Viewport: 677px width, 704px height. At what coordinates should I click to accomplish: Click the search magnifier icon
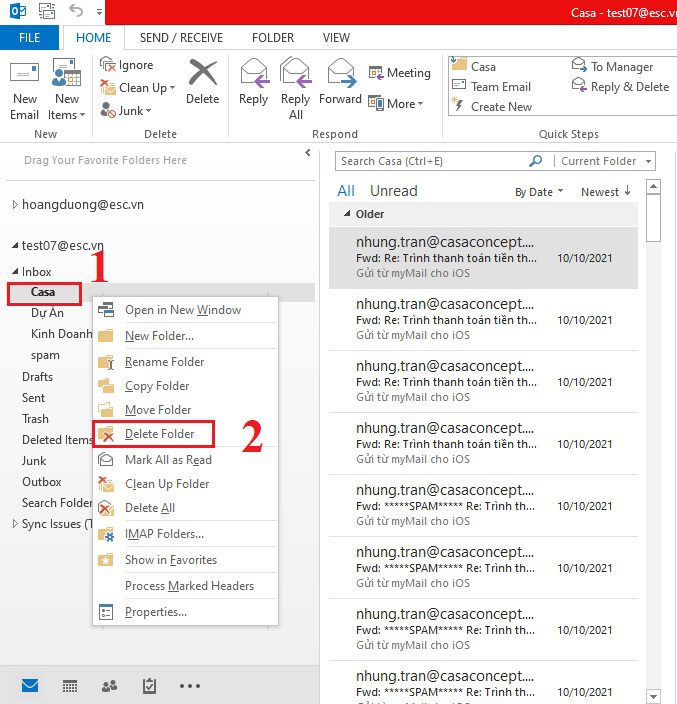pos(536,161)
